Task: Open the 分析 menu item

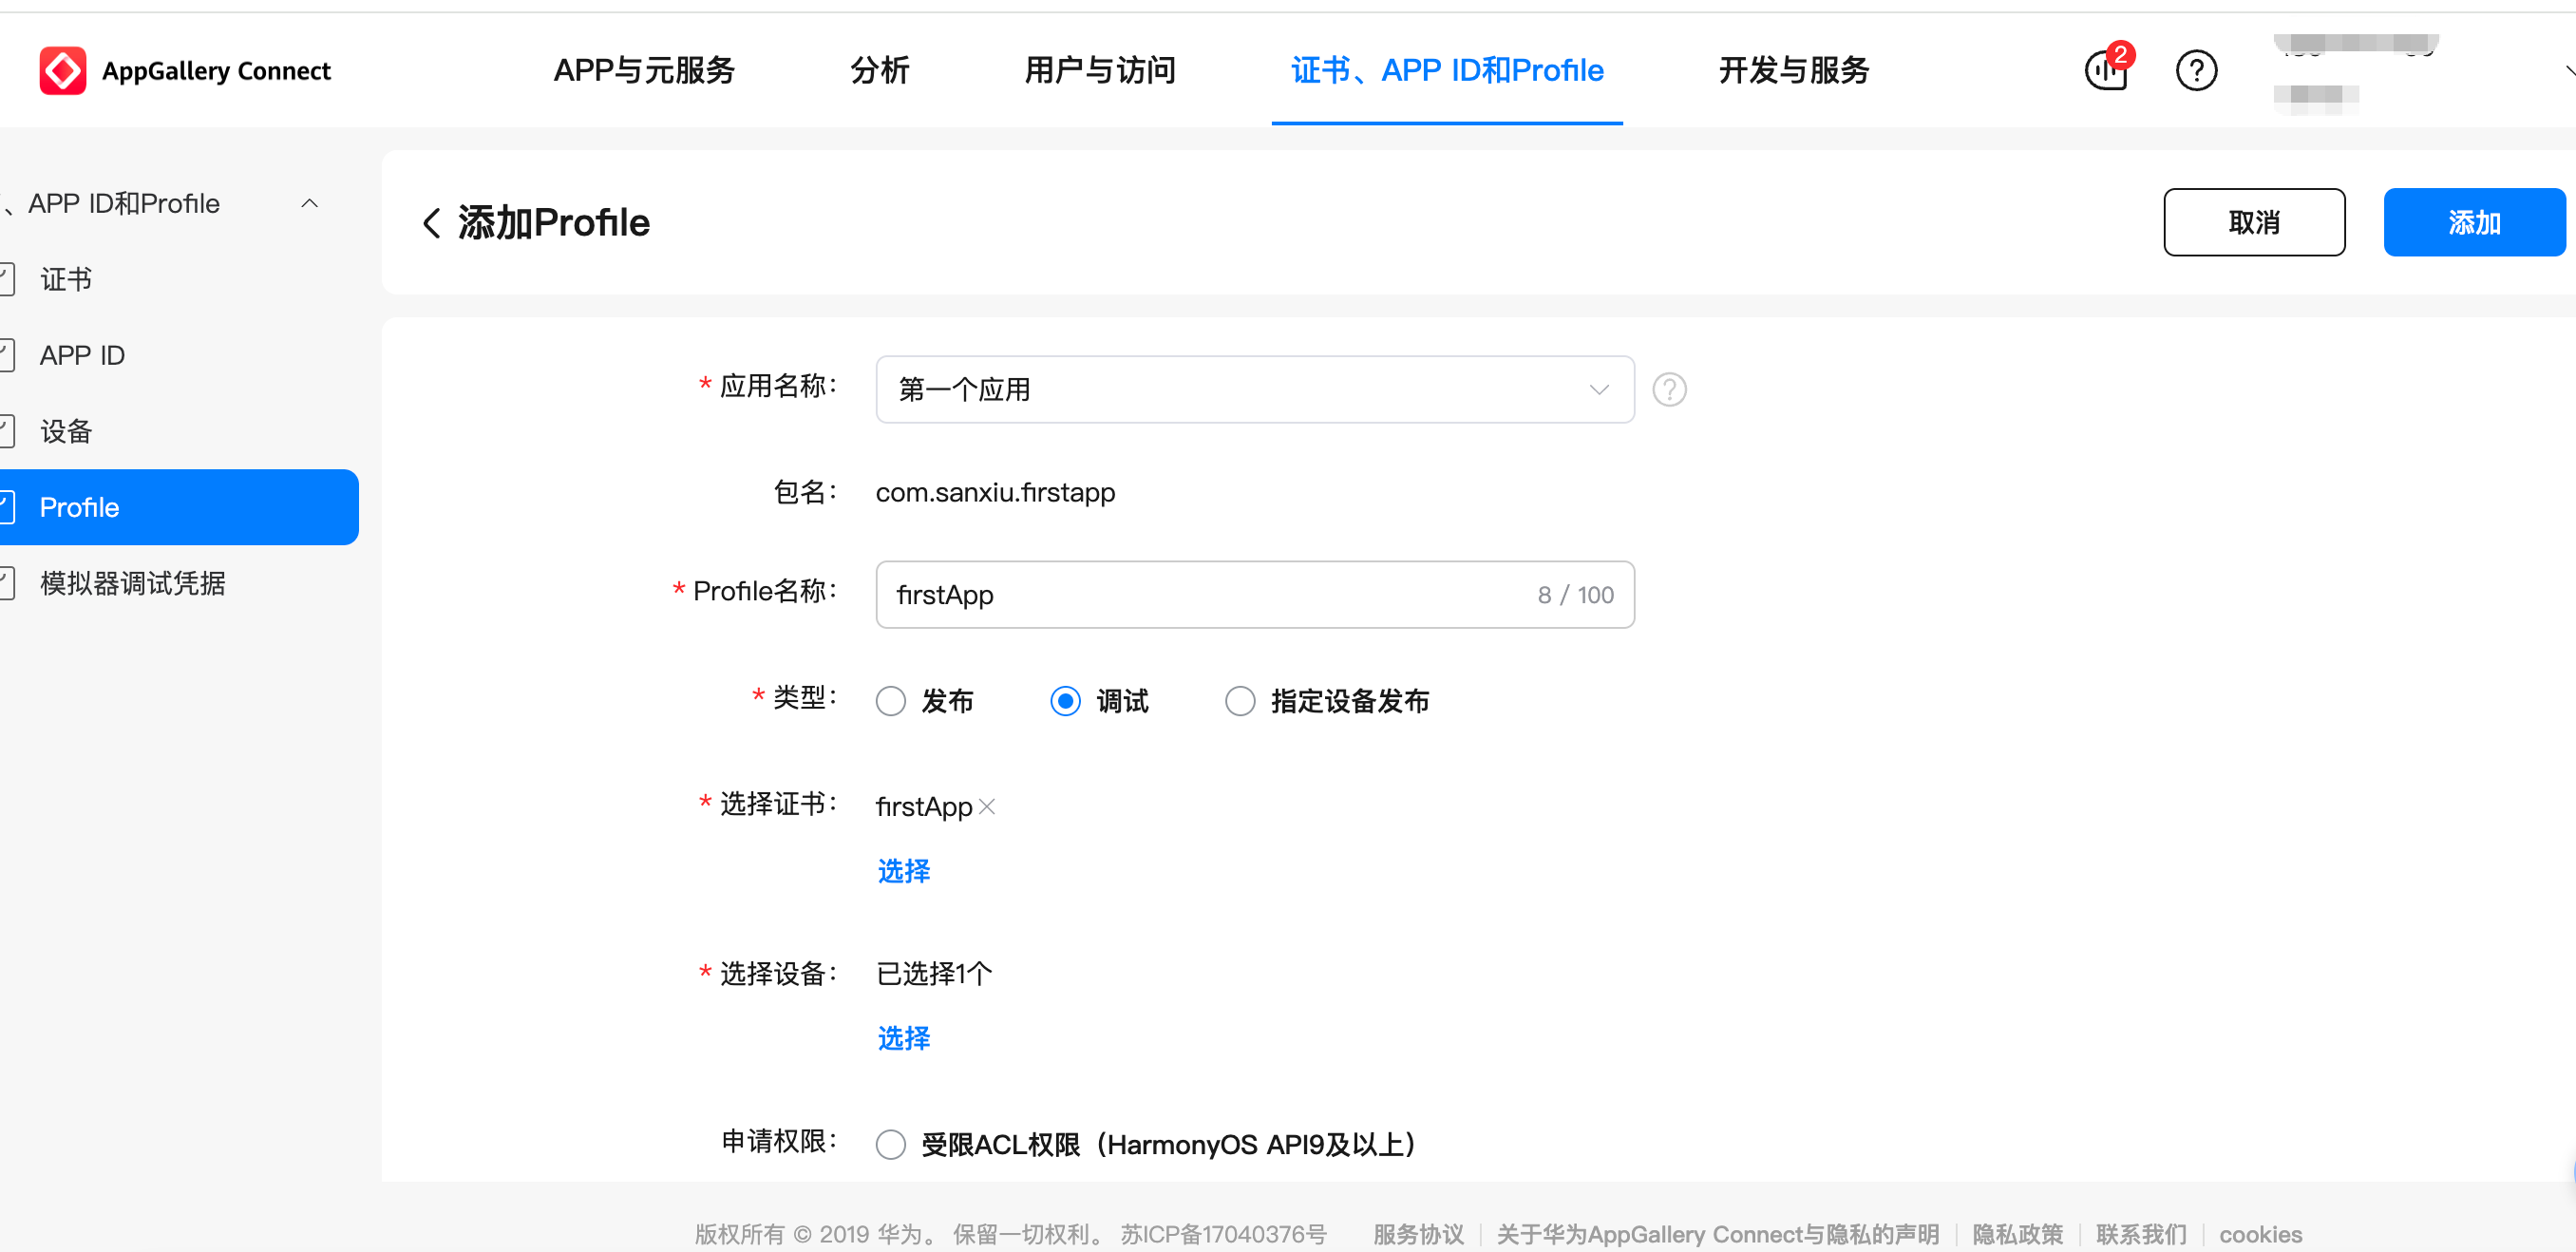Action: [x=880, y=70]
